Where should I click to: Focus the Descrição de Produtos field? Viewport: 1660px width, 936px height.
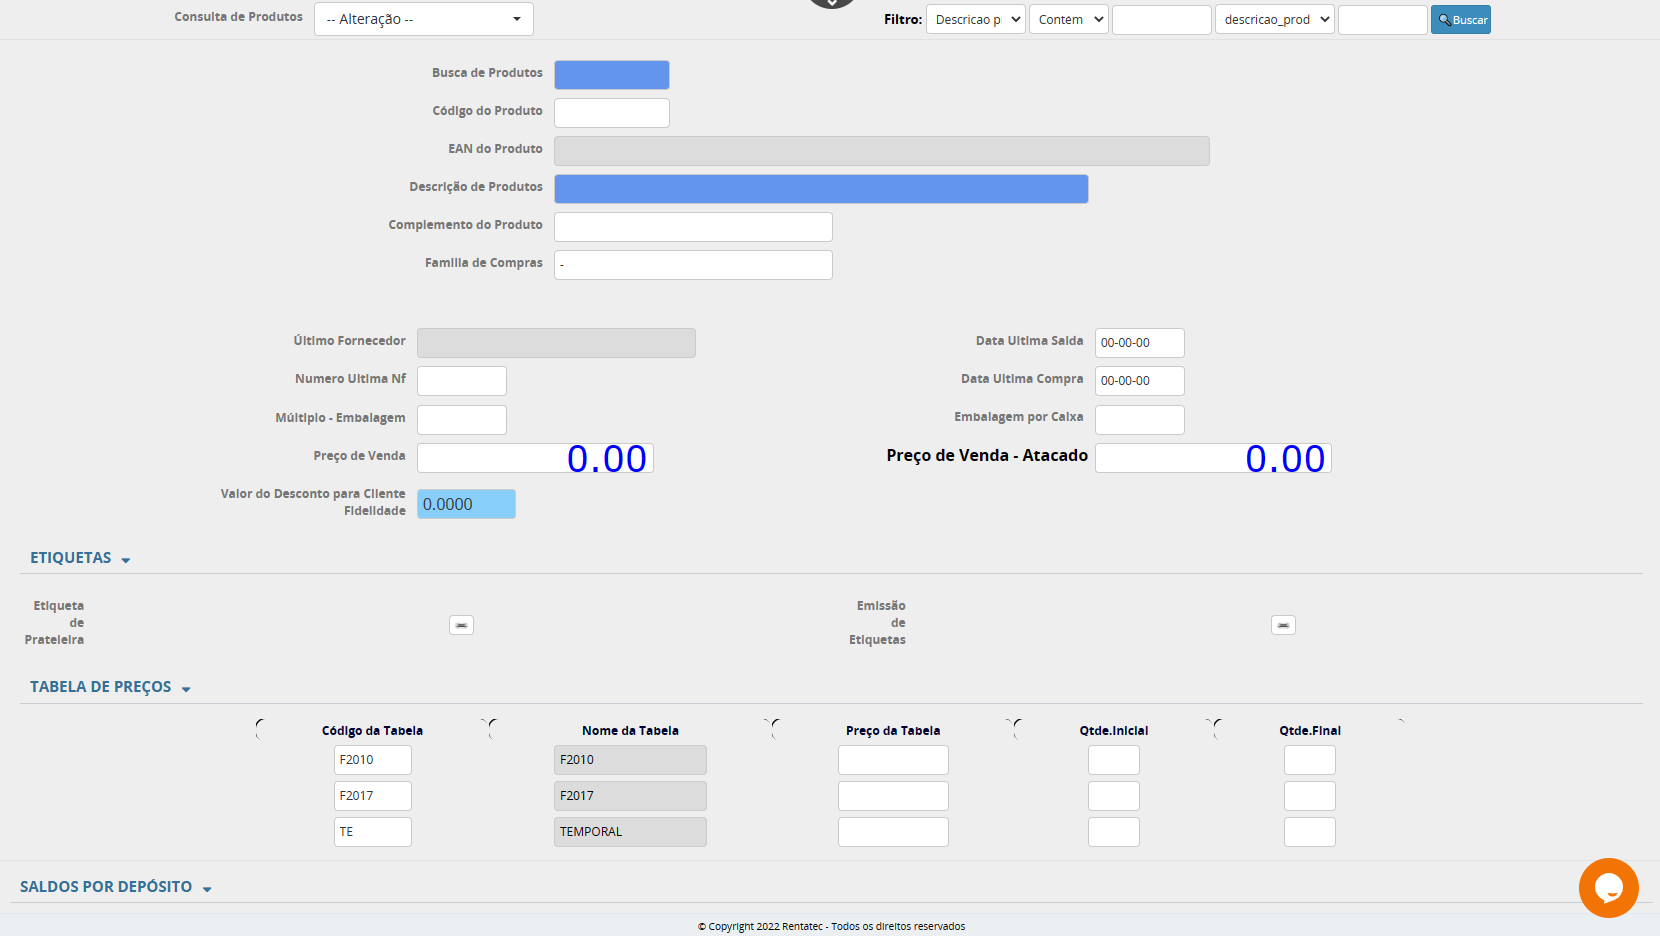(820, 189)
